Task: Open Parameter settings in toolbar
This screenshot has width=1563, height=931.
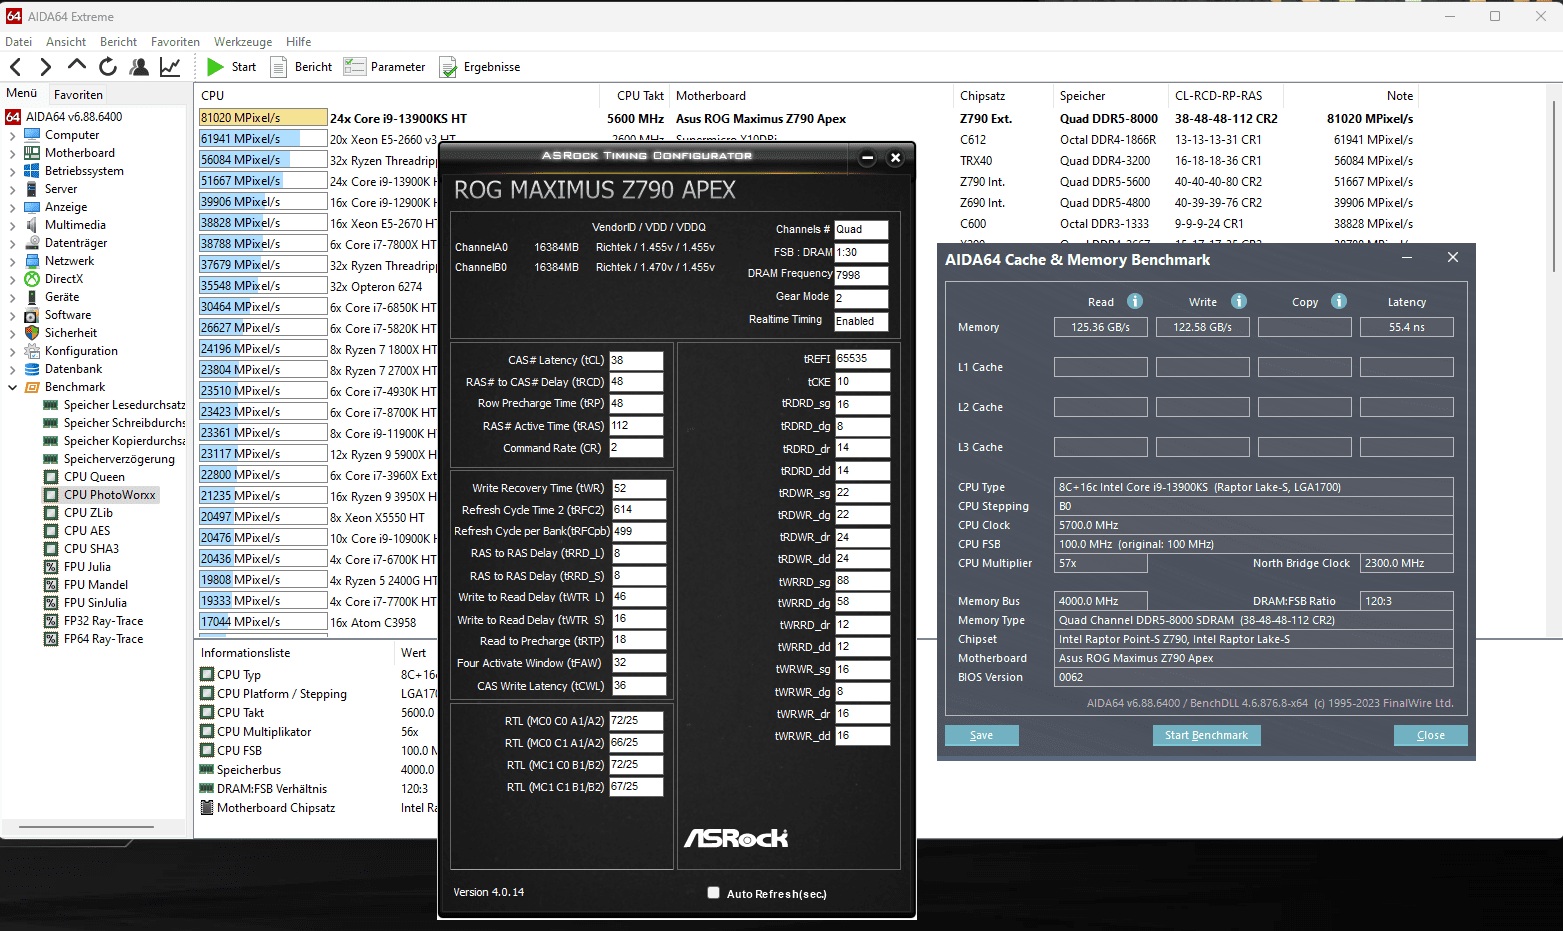Action: (385, 67)
